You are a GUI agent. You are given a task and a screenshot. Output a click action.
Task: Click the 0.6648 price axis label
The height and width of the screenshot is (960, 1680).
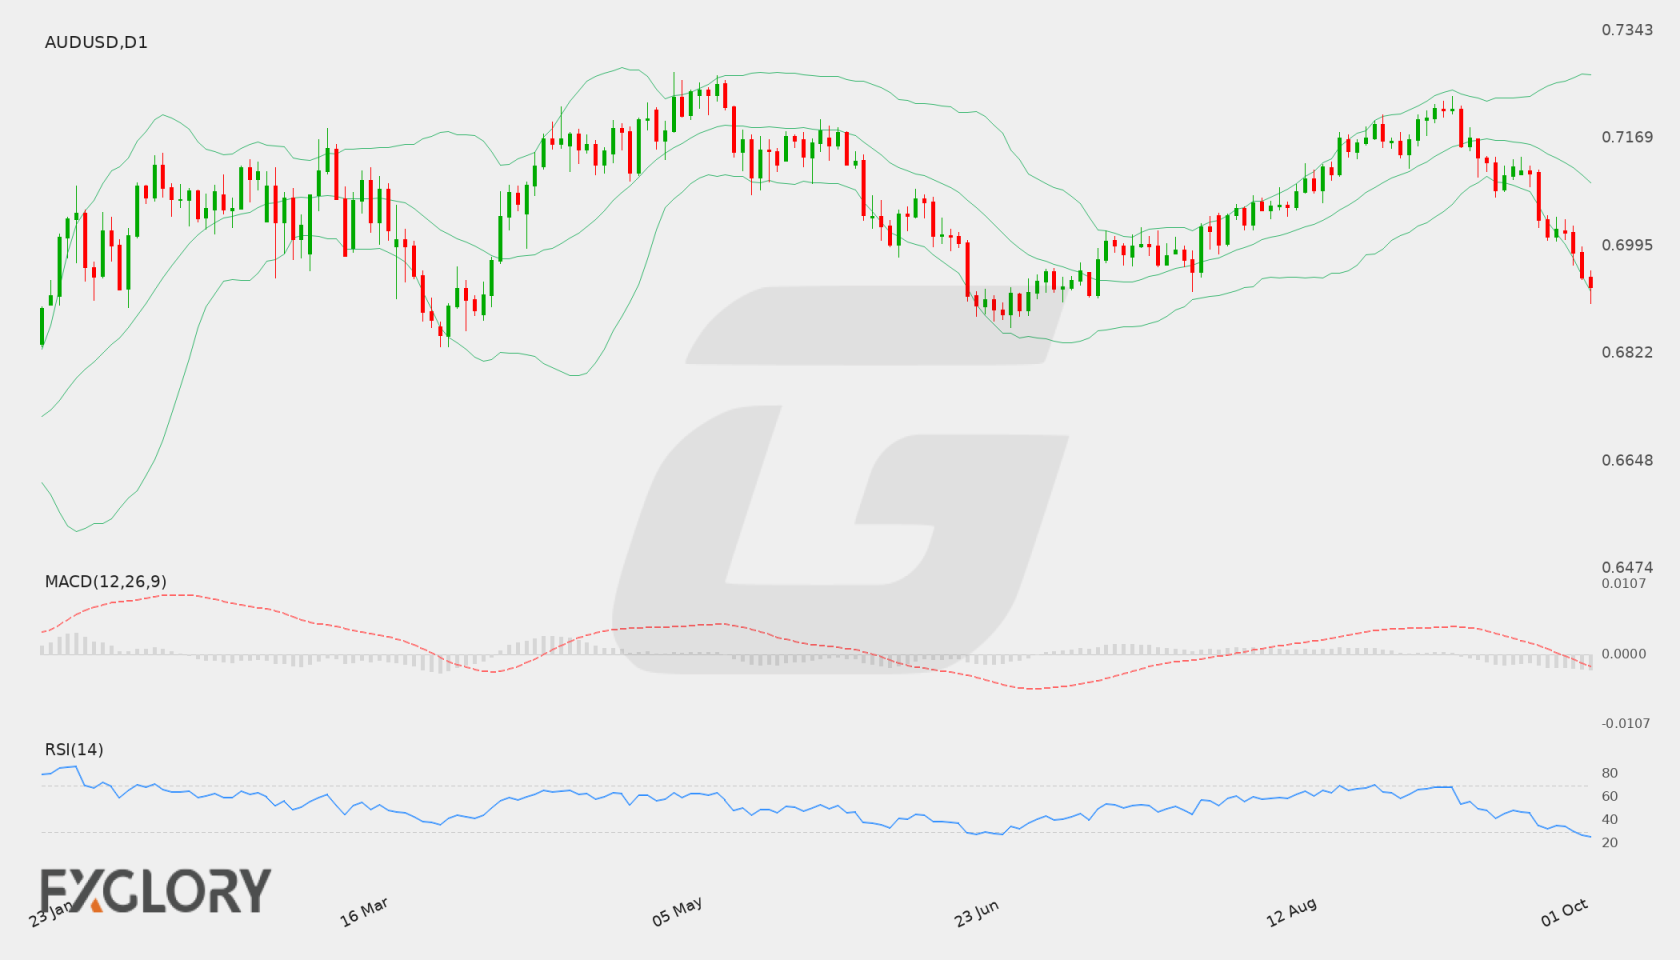pos(1627,460)
